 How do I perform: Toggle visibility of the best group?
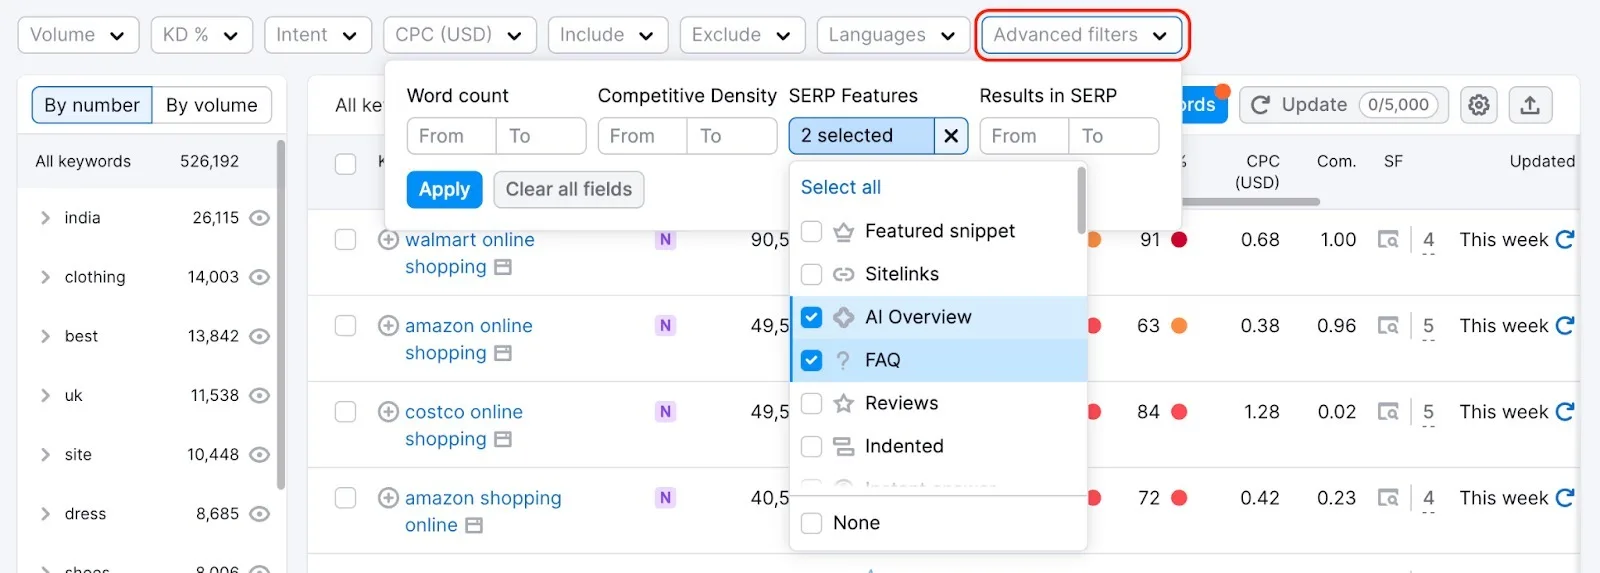pyautogui.click(x=259, y=336)
